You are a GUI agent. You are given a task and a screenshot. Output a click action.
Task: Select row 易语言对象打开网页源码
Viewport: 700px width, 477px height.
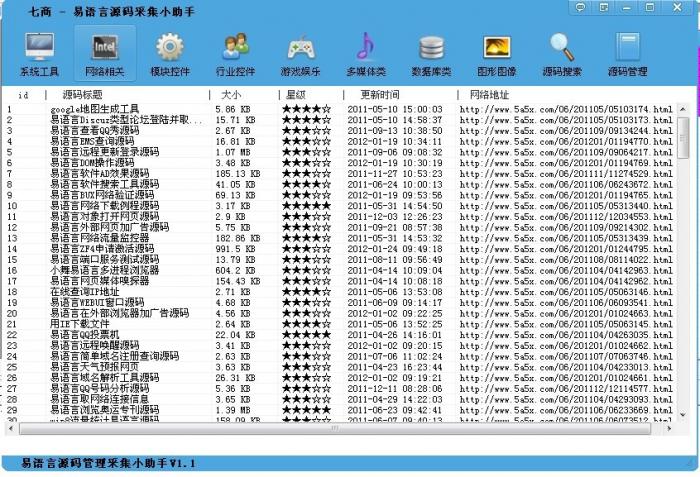pyautogui.click(x=339, y=216)
